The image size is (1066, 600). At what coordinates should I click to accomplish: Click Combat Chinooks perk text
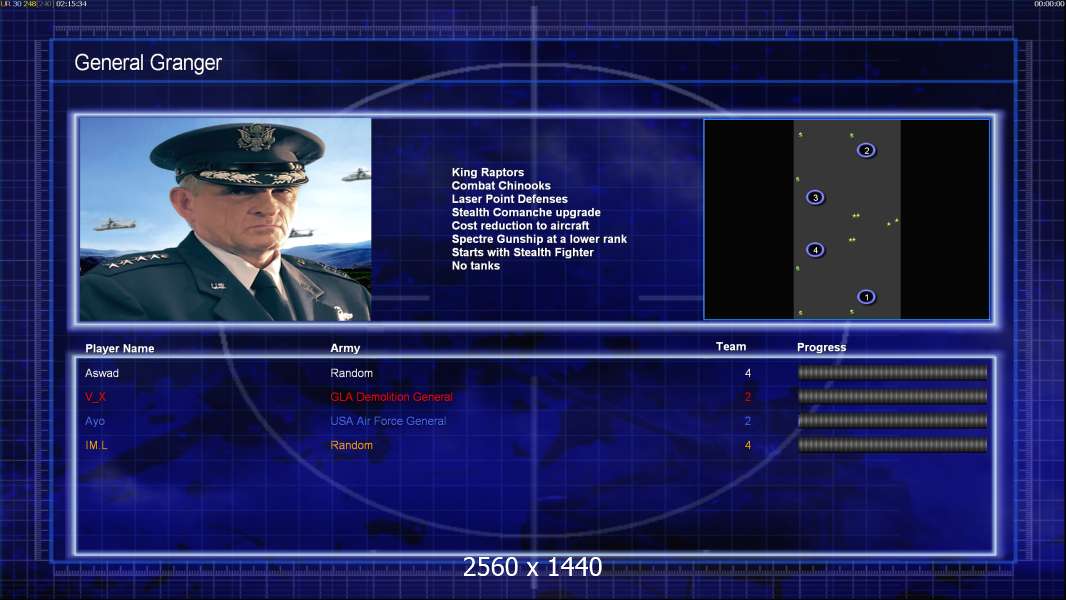[501, 186]
